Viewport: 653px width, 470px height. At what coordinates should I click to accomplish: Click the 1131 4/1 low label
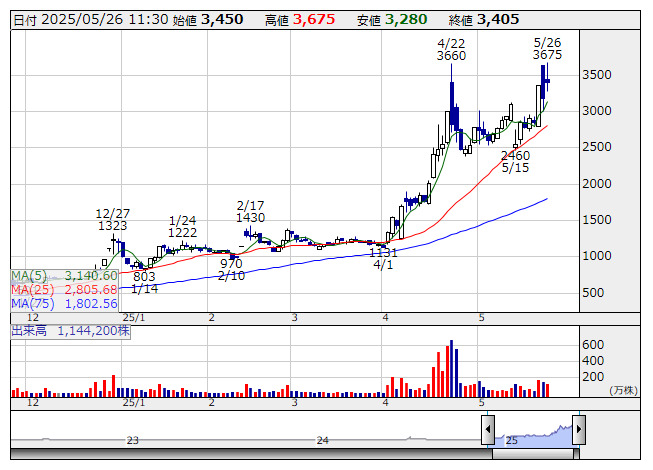coord(383,259)
